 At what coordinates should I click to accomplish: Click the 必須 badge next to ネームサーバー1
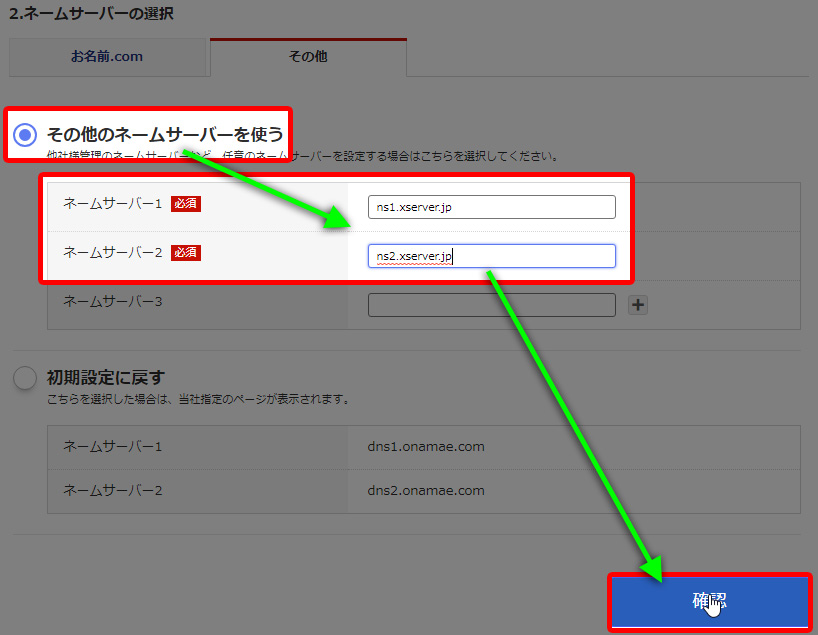(186, 203)
